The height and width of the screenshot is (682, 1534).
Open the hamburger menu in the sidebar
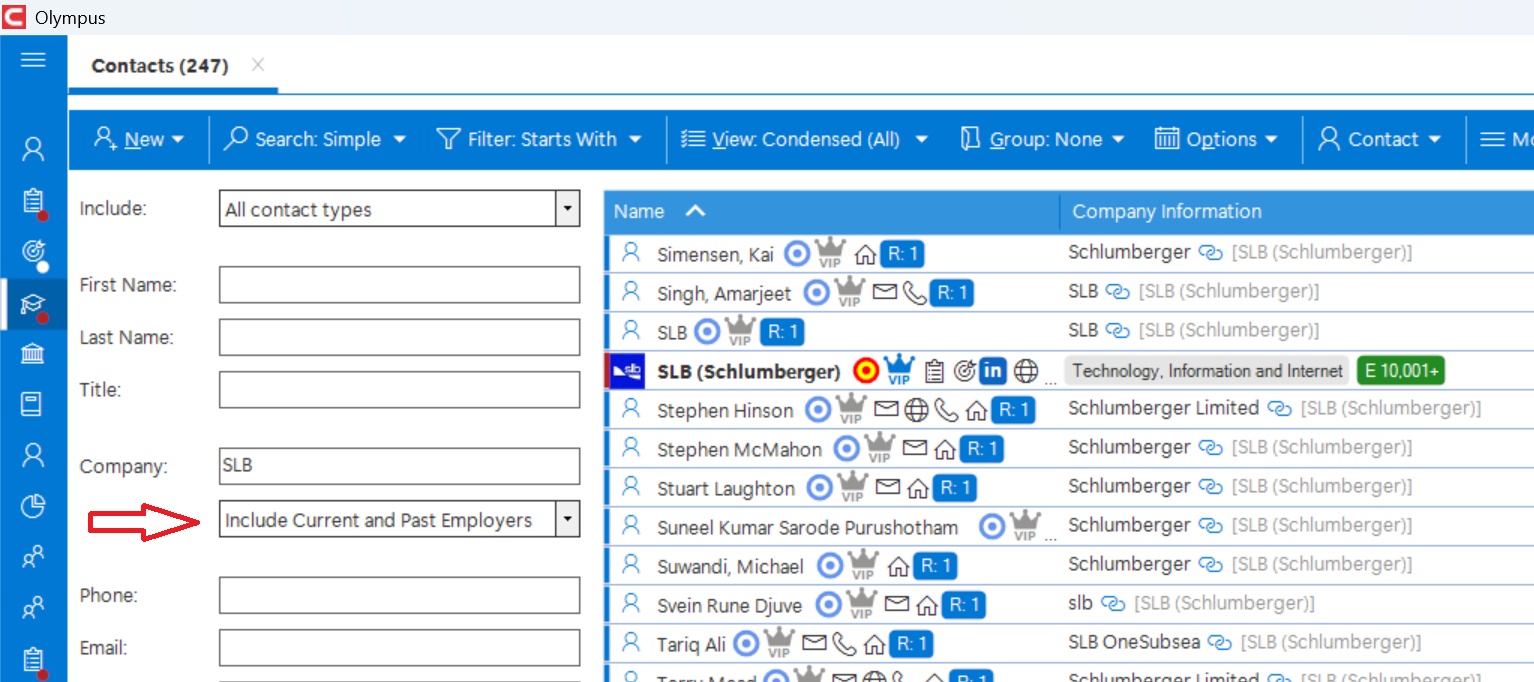(x=33, y=60)
